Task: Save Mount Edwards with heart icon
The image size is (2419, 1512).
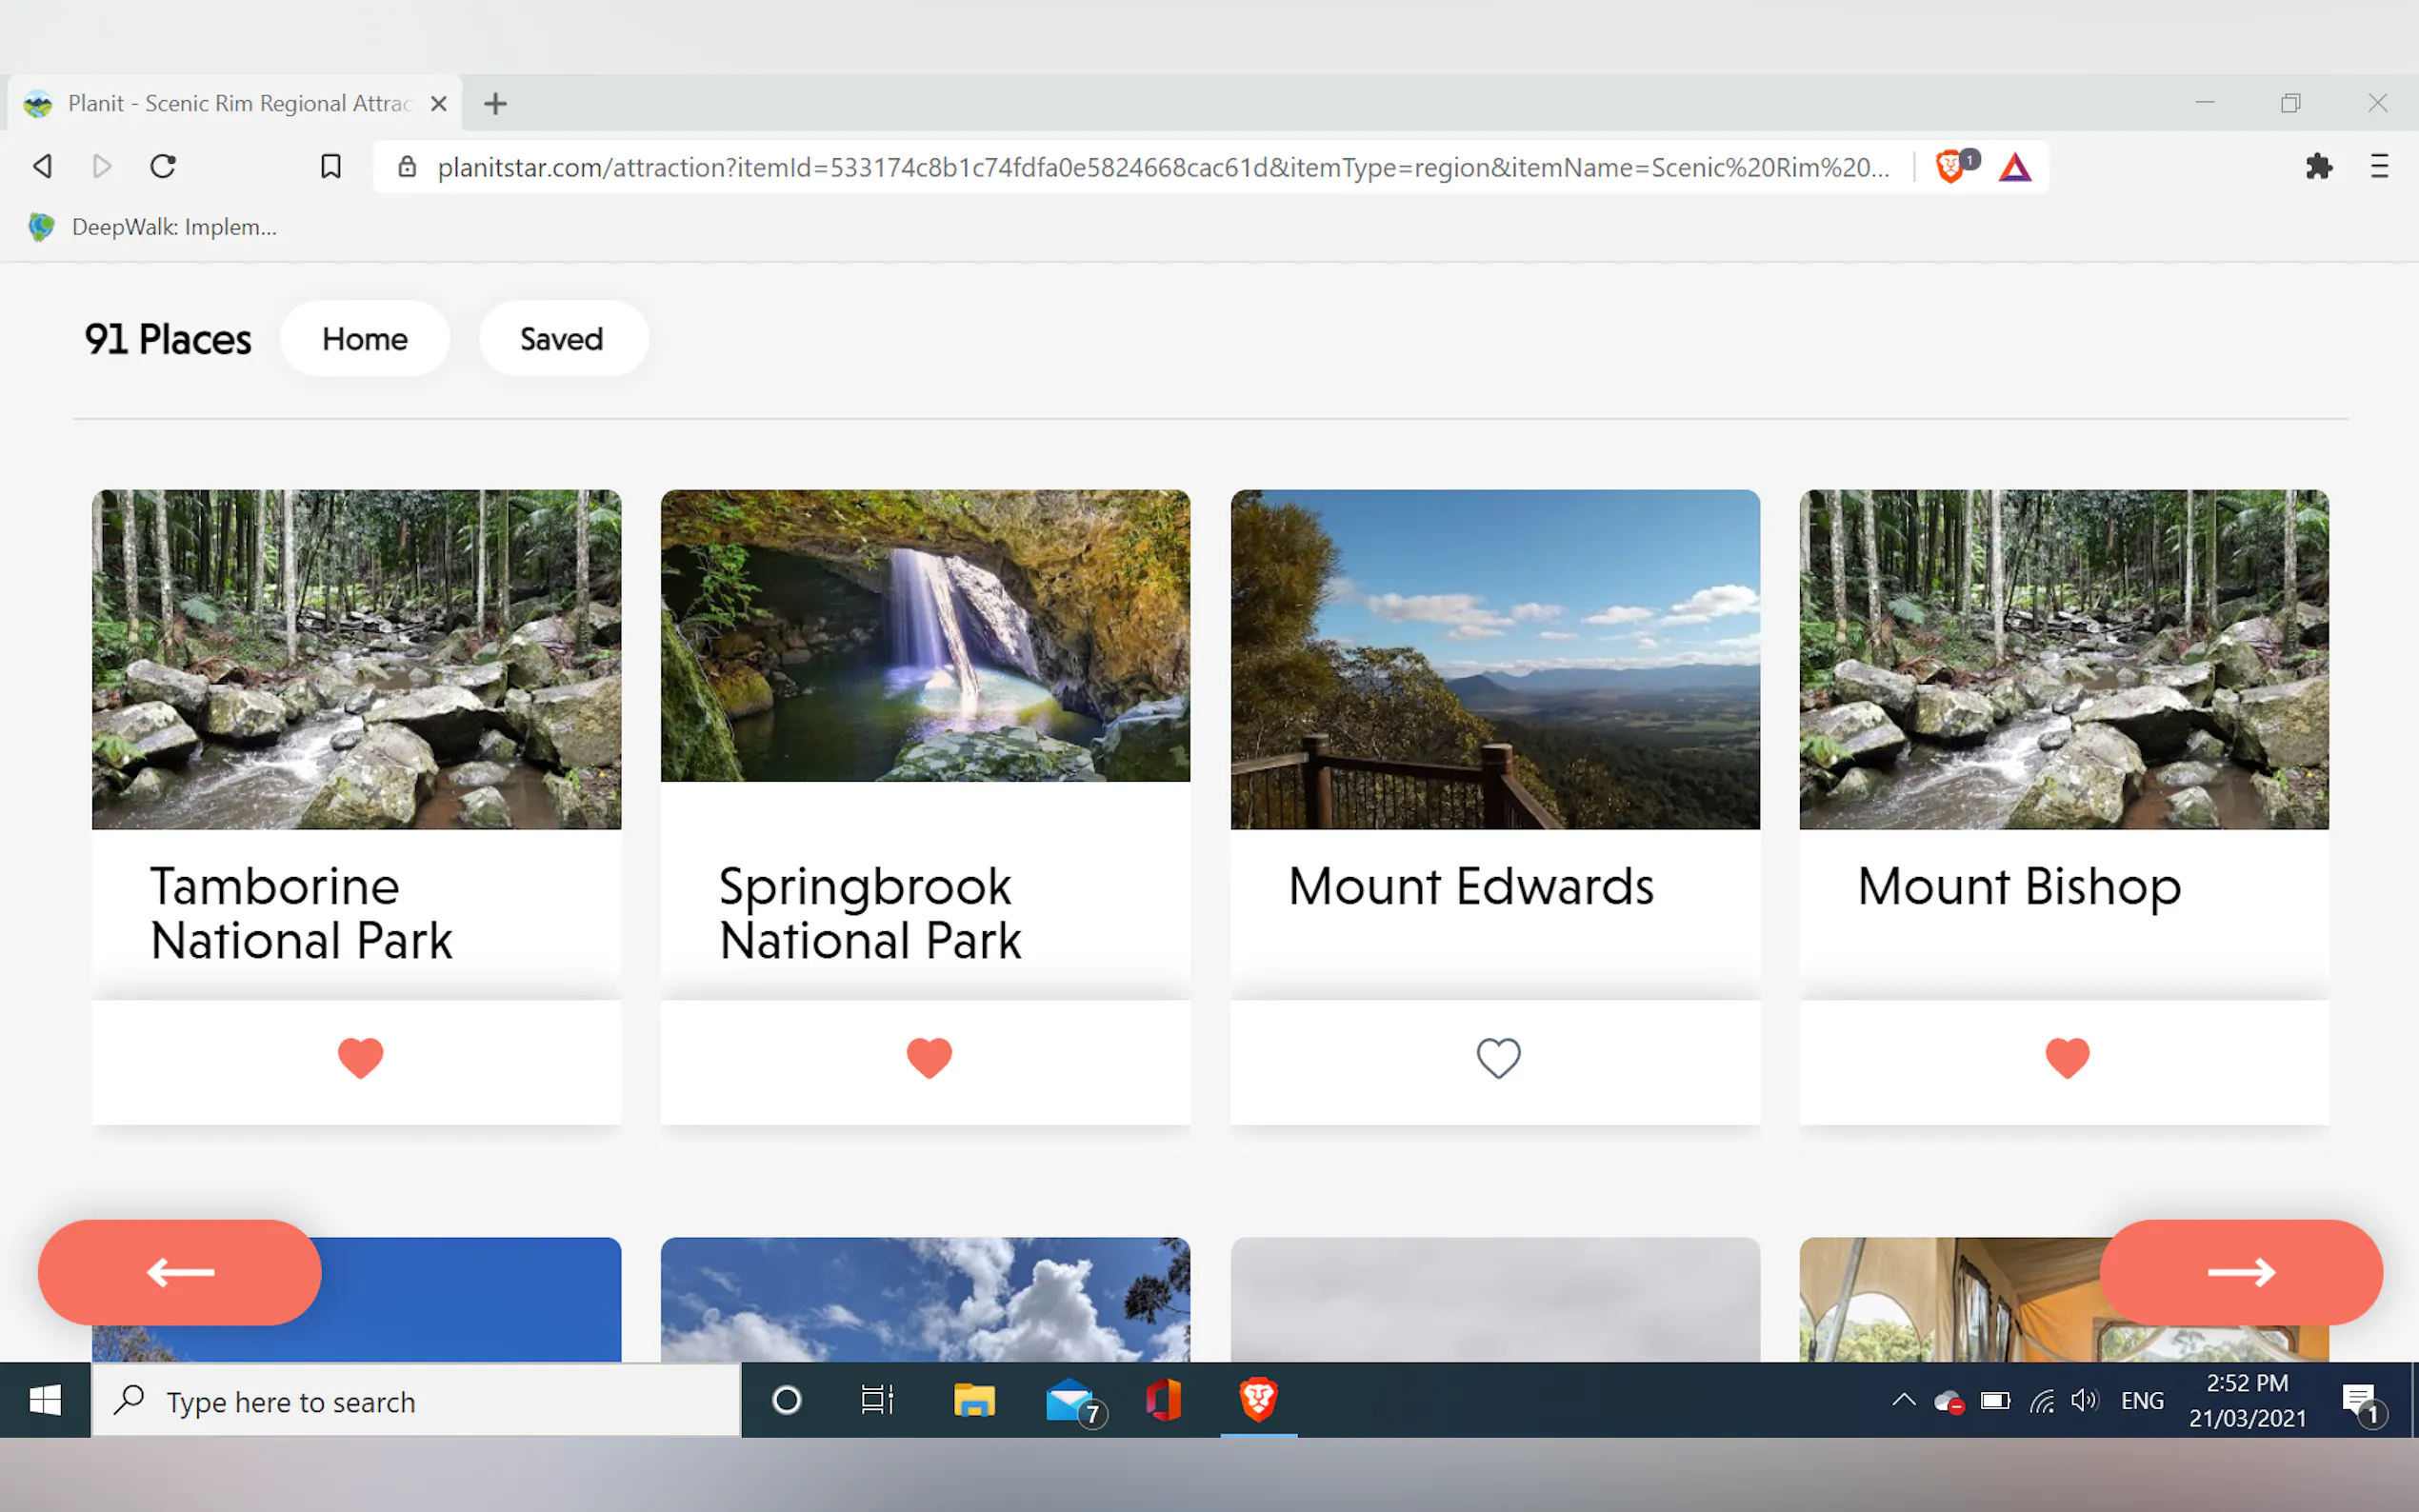Action: coord(1498,1057)
